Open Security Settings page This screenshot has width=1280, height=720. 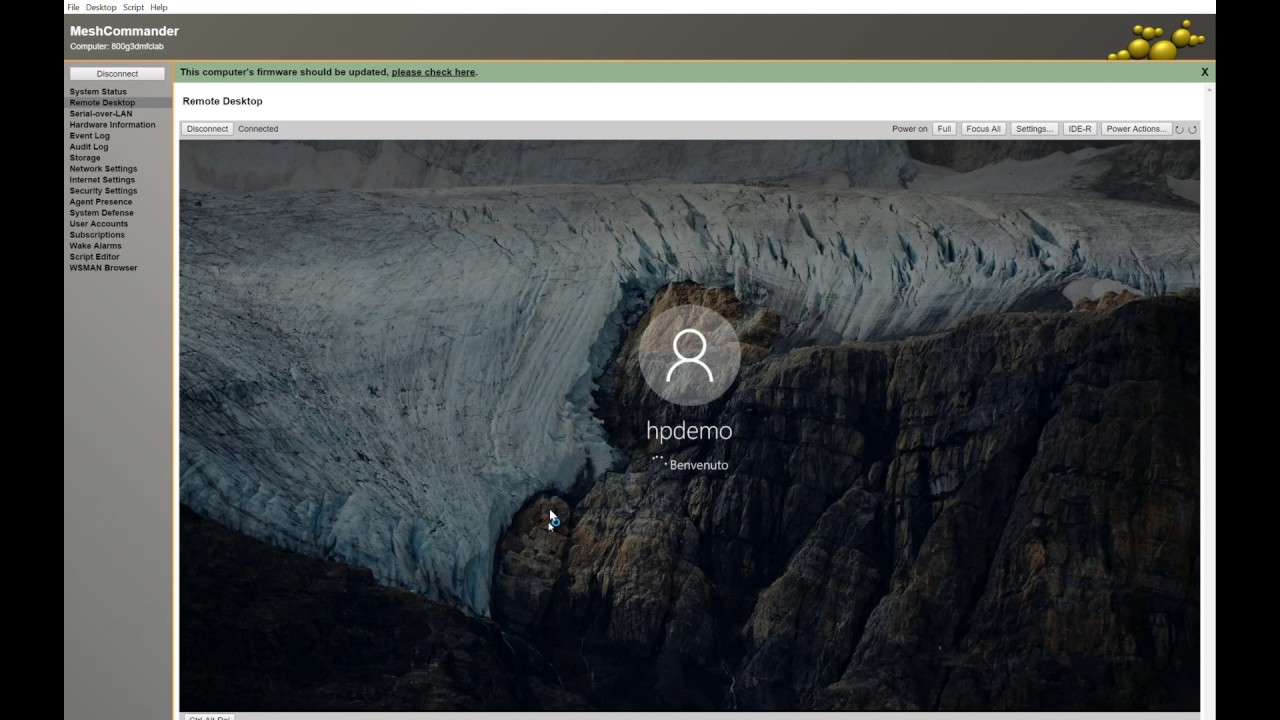[103, 191]
